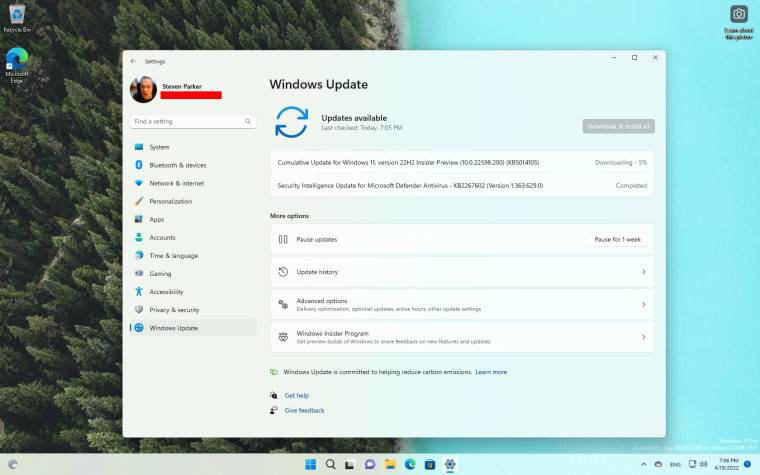Click the back arrow in Settings
Screen dimensions: 760x475
133,62
